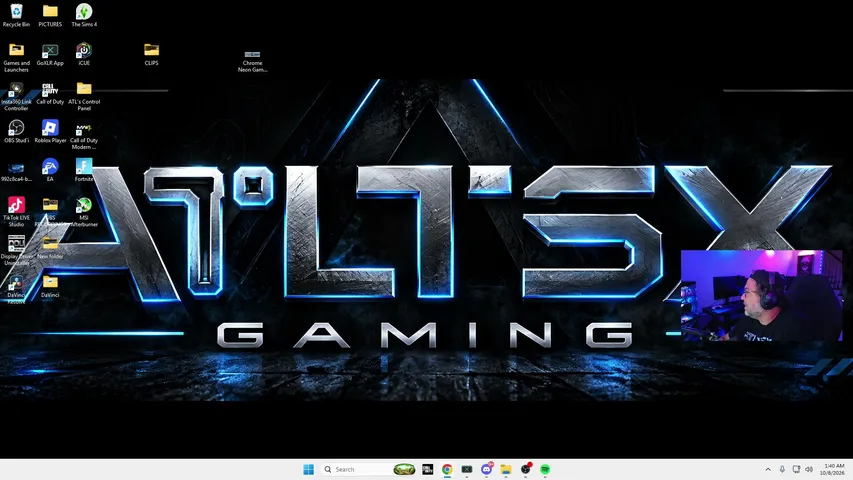Image resolution: width=853 pixels, height=480 pixels.
Task: Open the network tray icon
Action: (x=796, y=469)
